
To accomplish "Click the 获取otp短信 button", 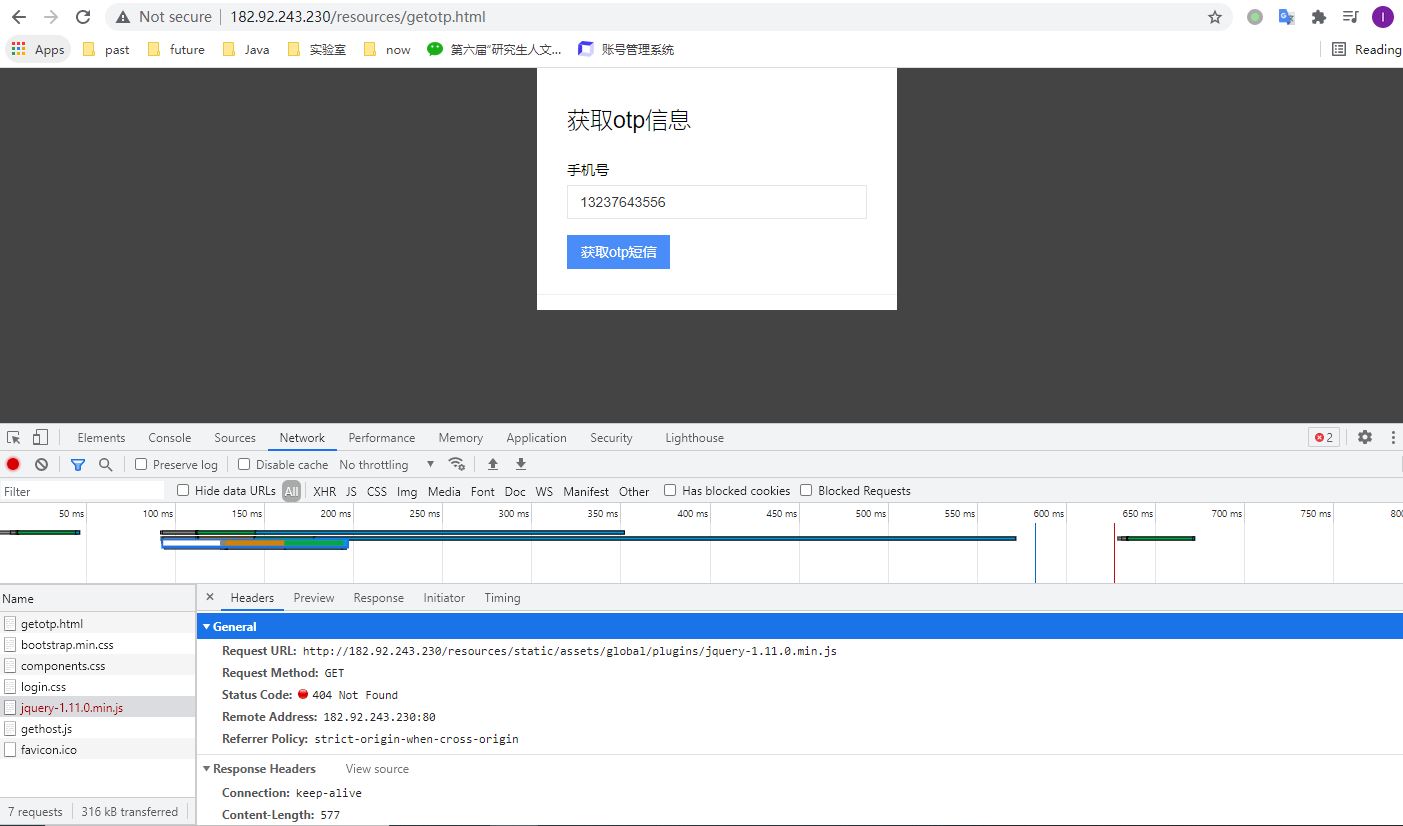I will 618,252.
